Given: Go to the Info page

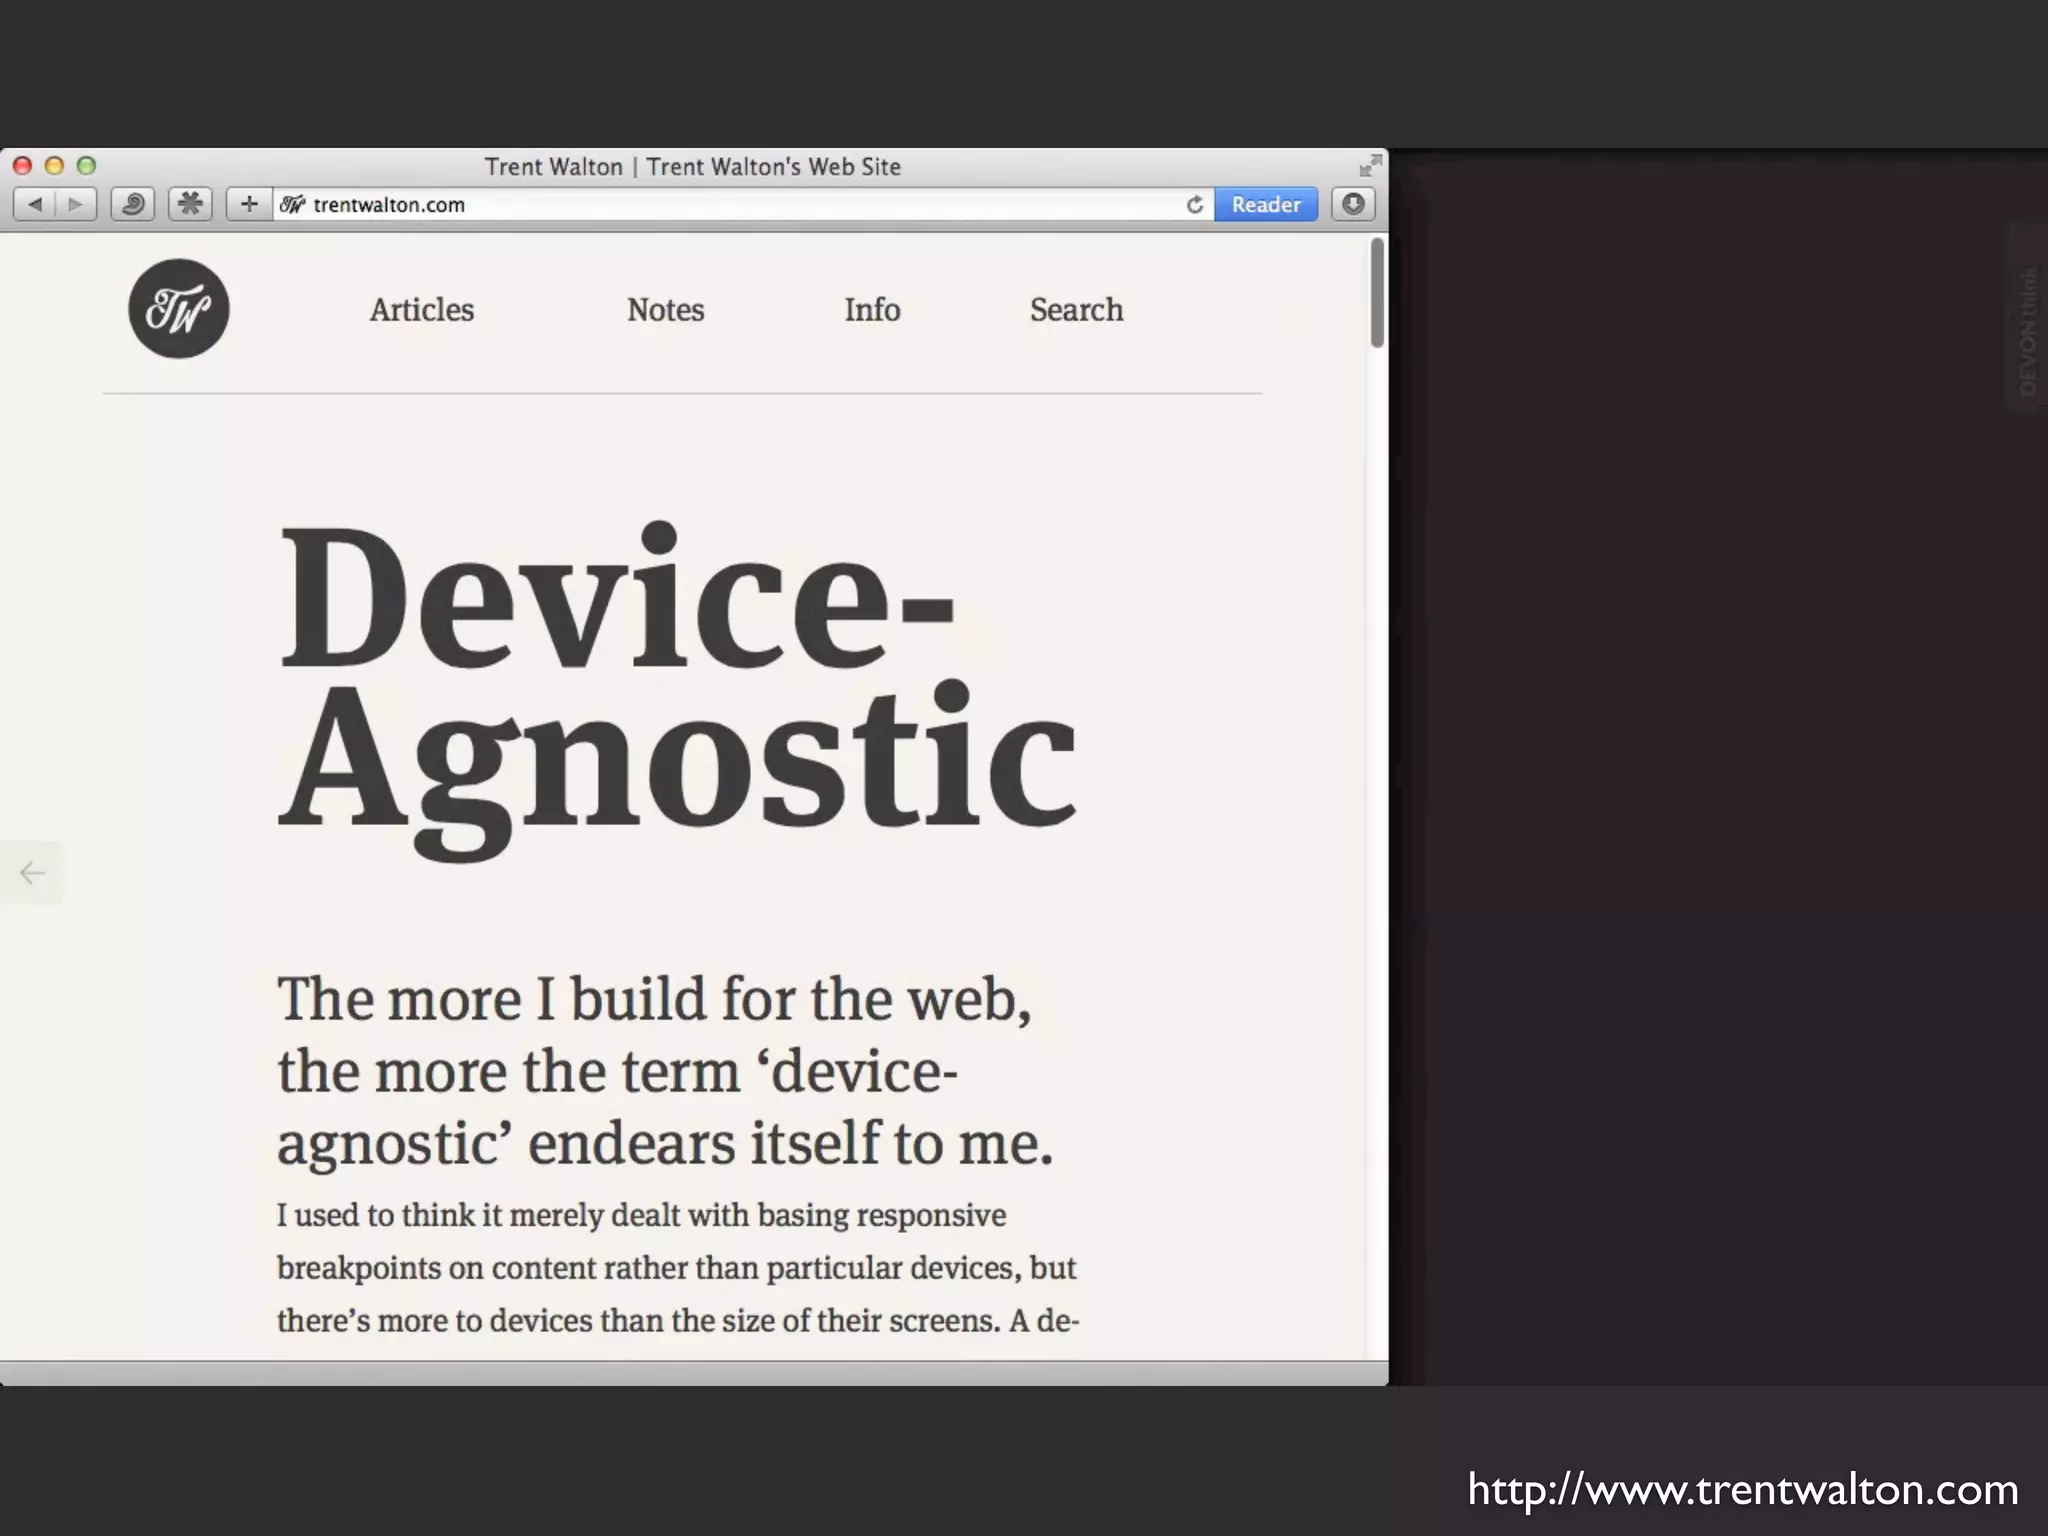Looking at the screenshot, I should (x=872, y=310).
